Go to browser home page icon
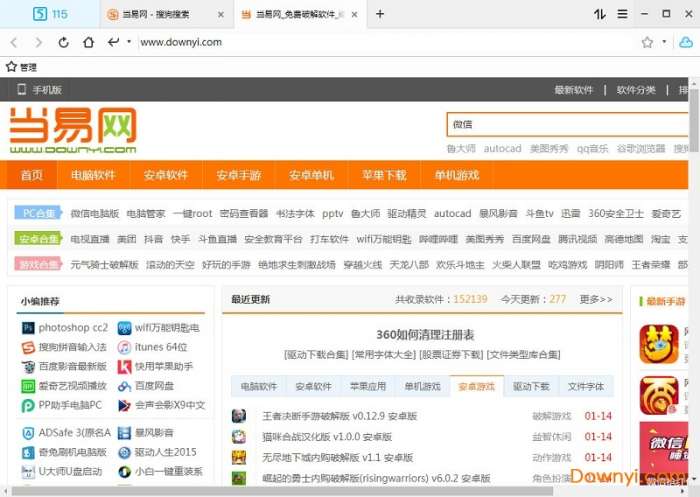This screenshot has height=497, width=700. [x=88, y=42]
